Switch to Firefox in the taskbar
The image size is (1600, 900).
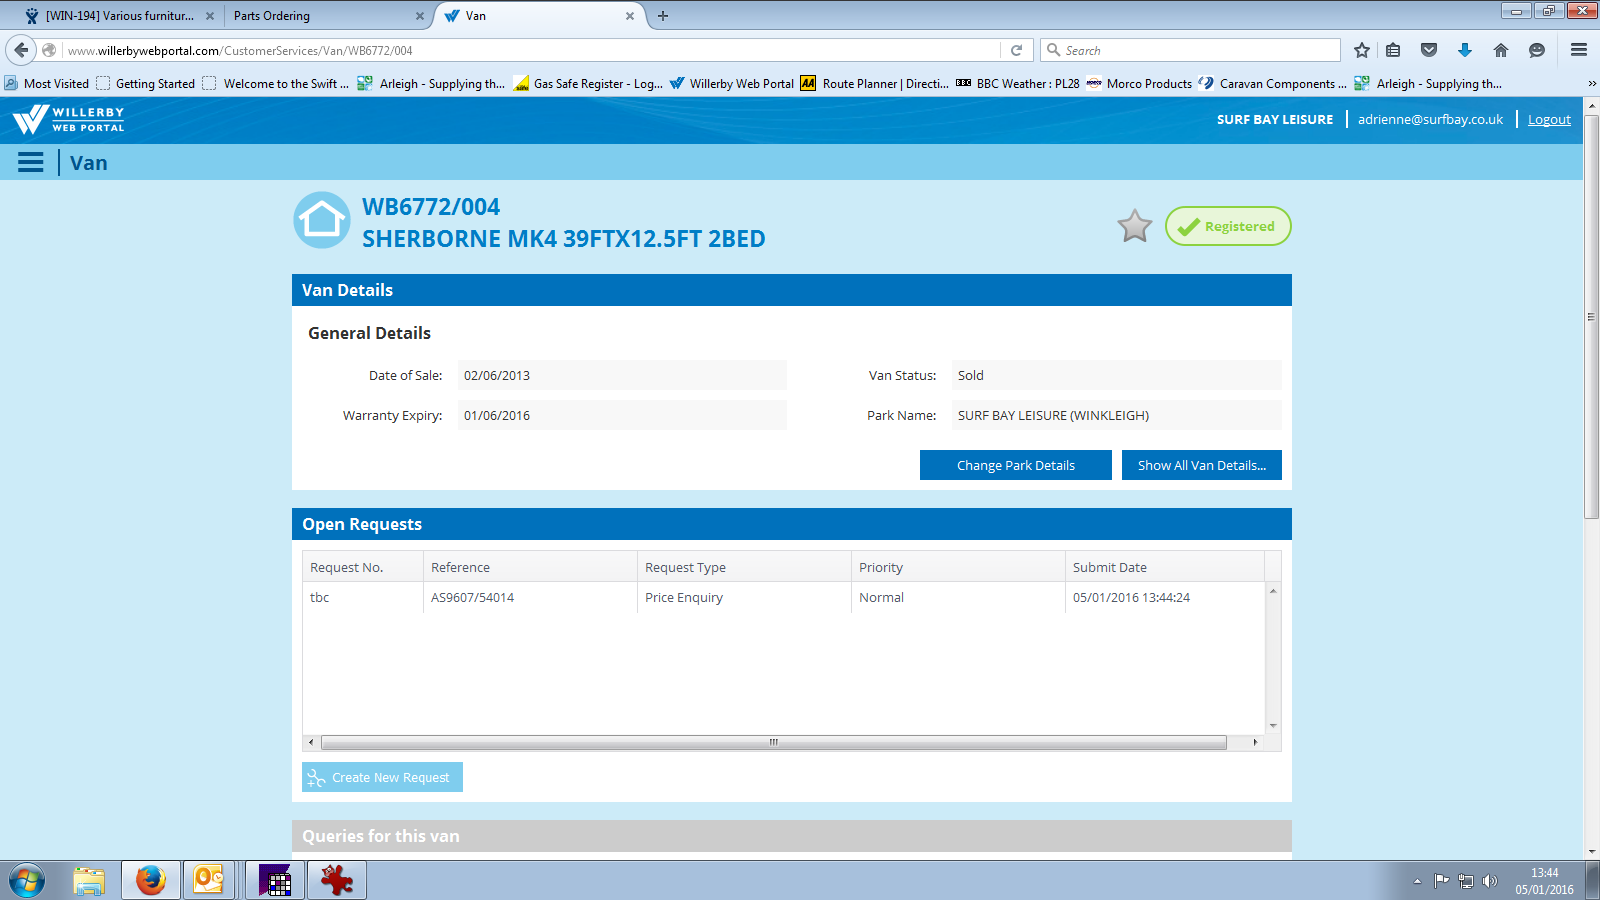coord(151,881)
